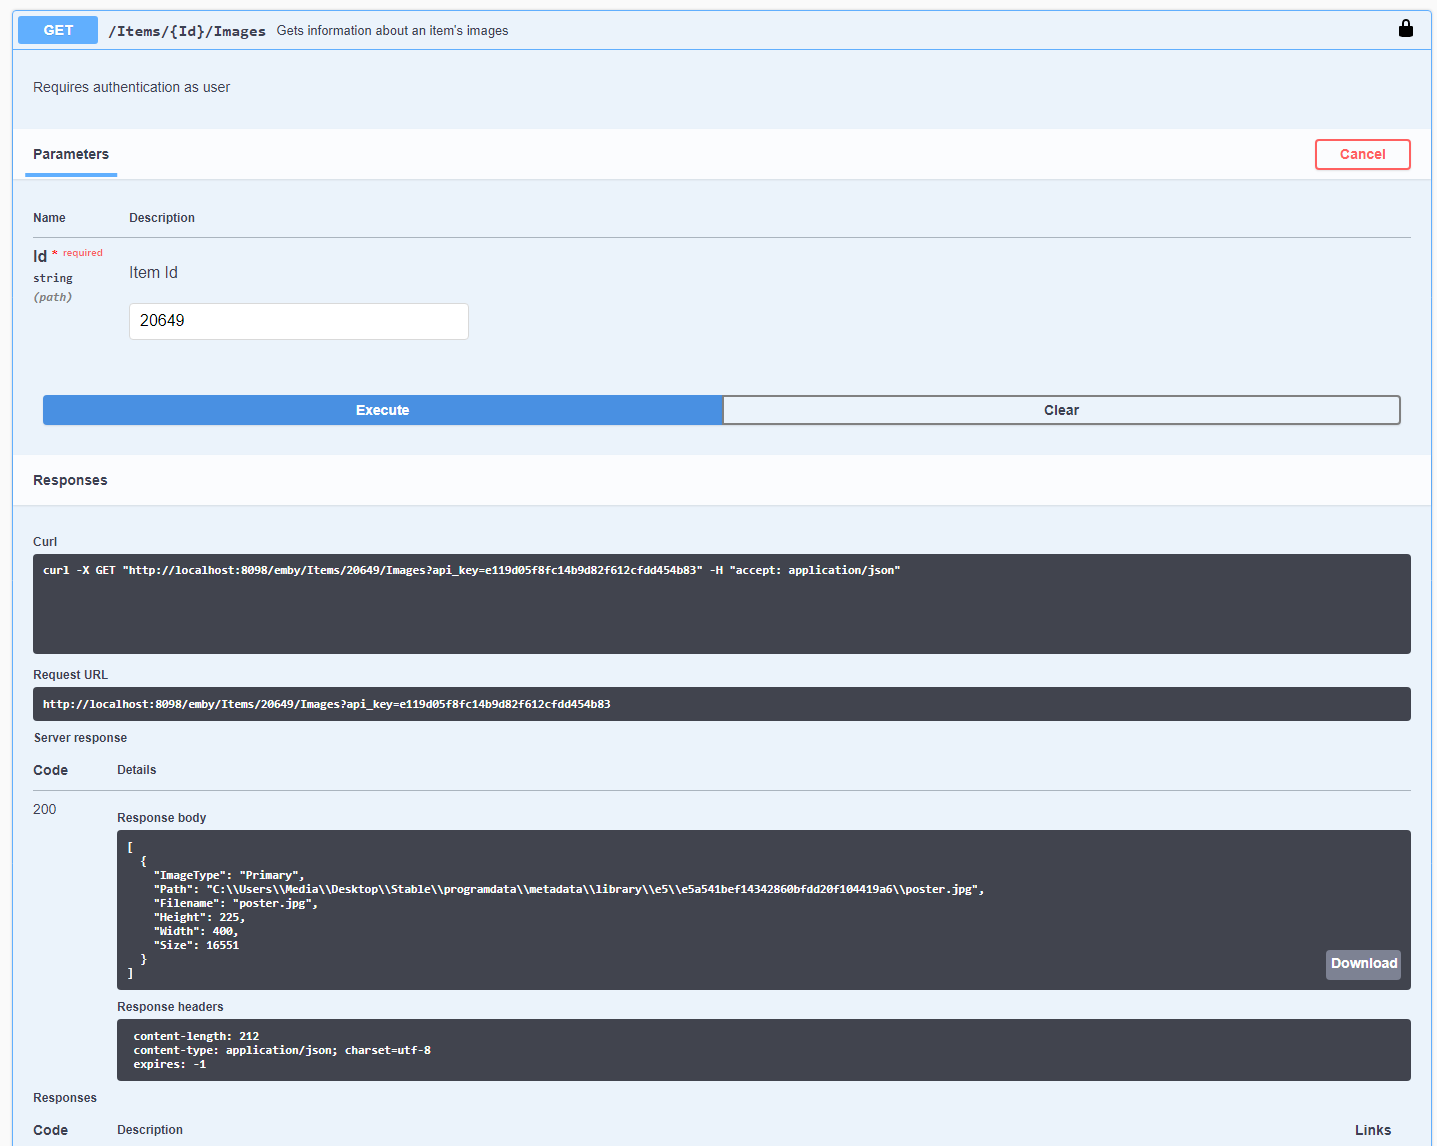This screenshot has height=1146, width=1437.
Task: Click the authorization lock icon
Action: 1405,29
